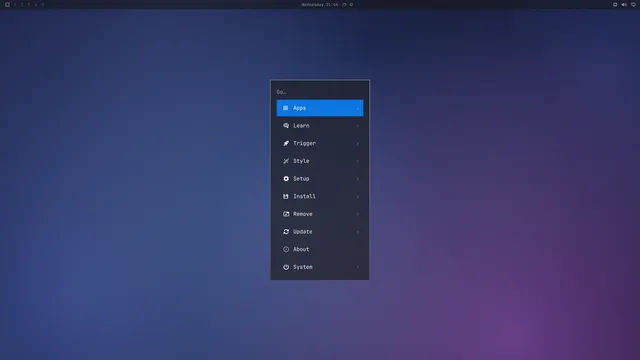Screen dimensions: 640x360
Task: Switch to workspace 2 in top bar
Action: (x=22, y=4)
